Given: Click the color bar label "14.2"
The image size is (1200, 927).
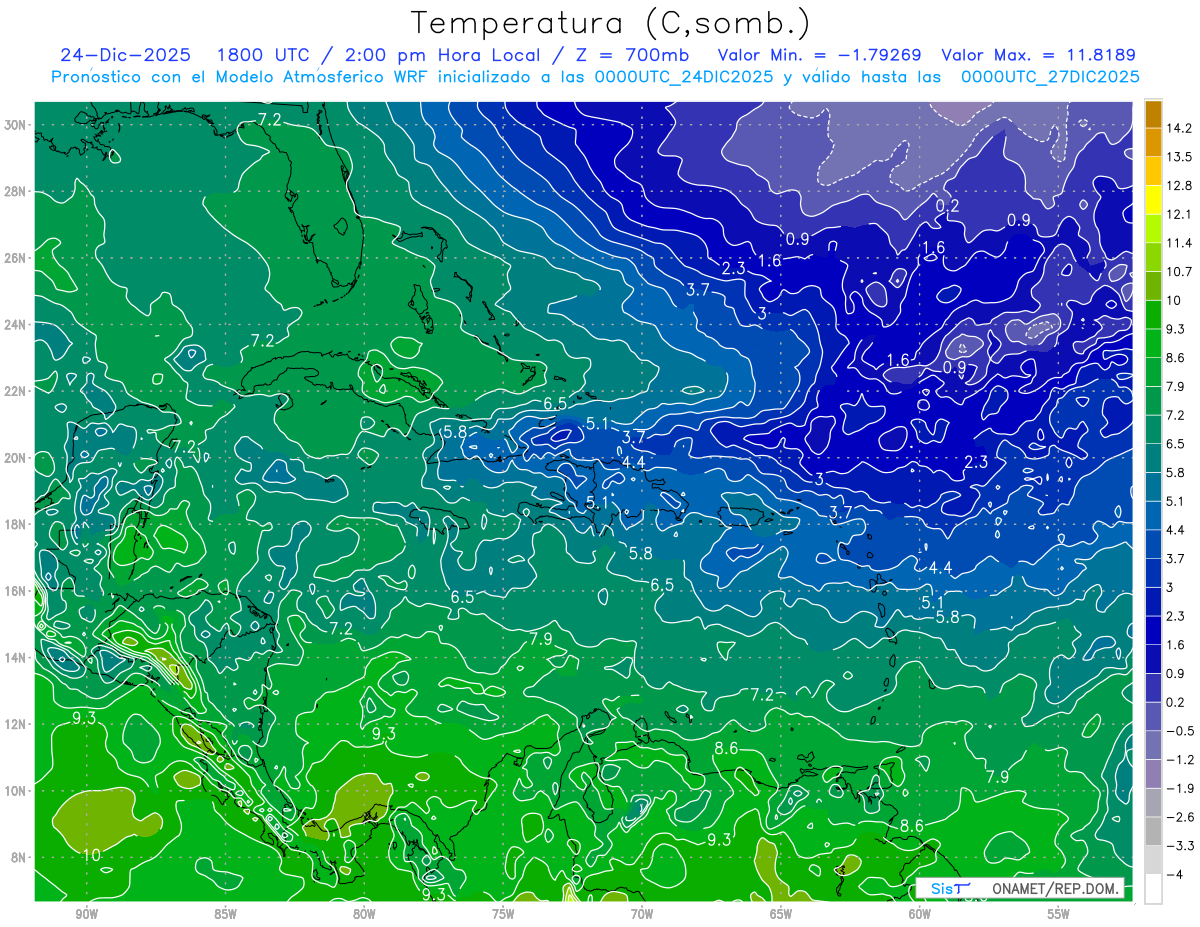Looking at the screenshot, I should pyautogui.click(x=1181, y=128).
